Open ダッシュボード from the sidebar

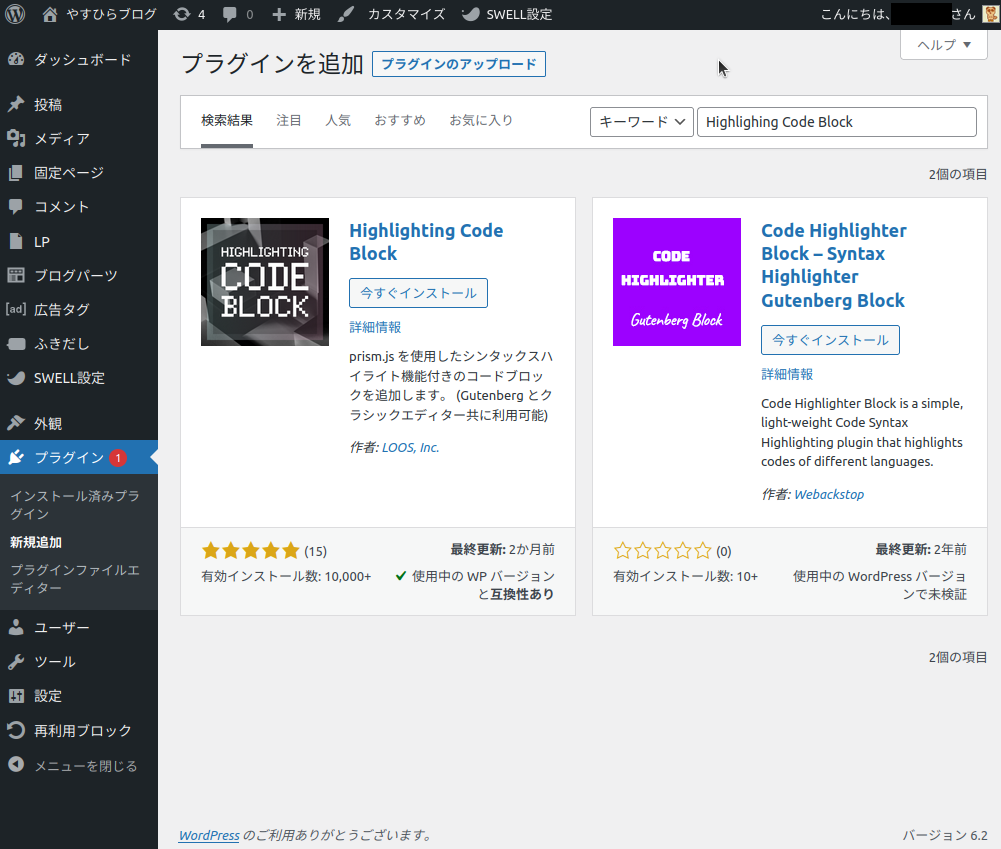(x=82, y=60)
